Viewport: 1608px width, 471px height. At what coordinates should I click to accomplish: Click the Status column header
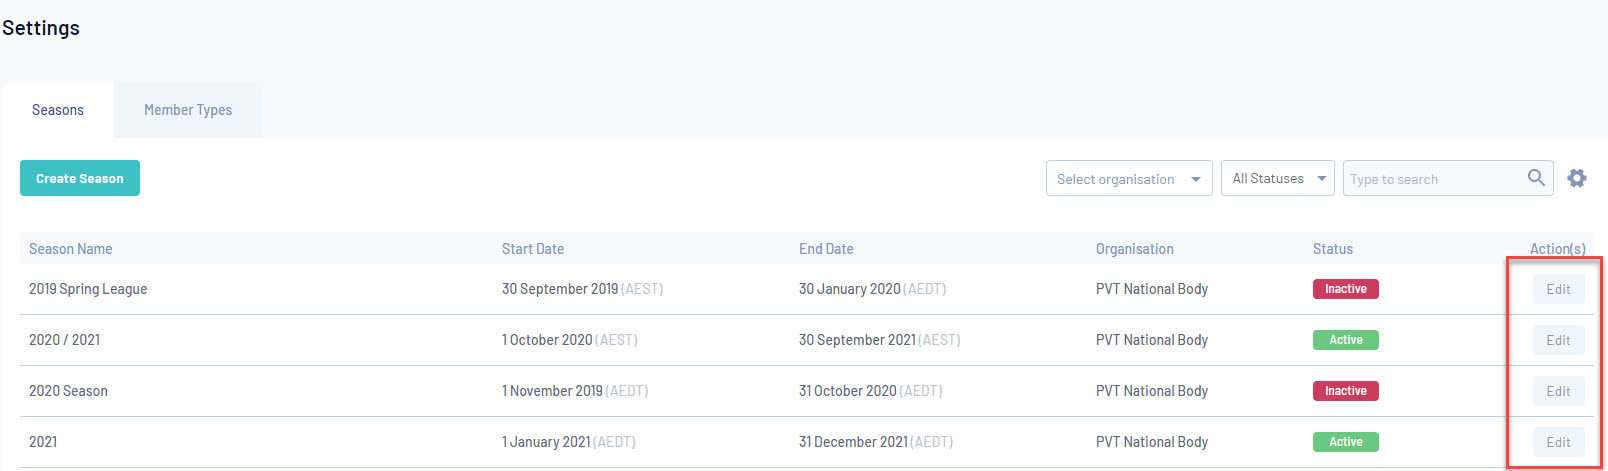click(x=1332, y=249)
